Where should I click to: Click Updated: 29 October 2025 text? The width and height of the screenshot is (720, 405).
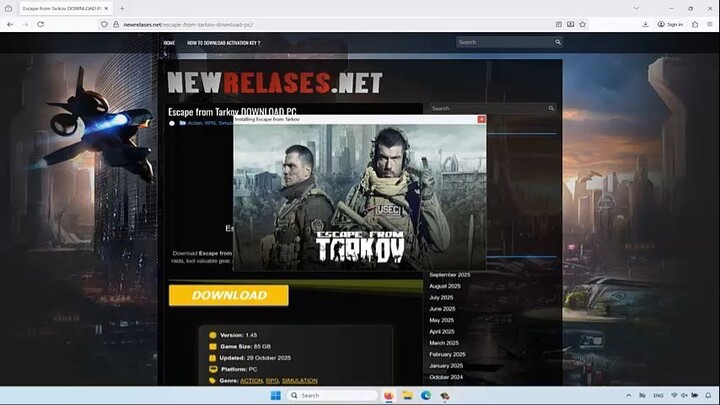[255, 358]
